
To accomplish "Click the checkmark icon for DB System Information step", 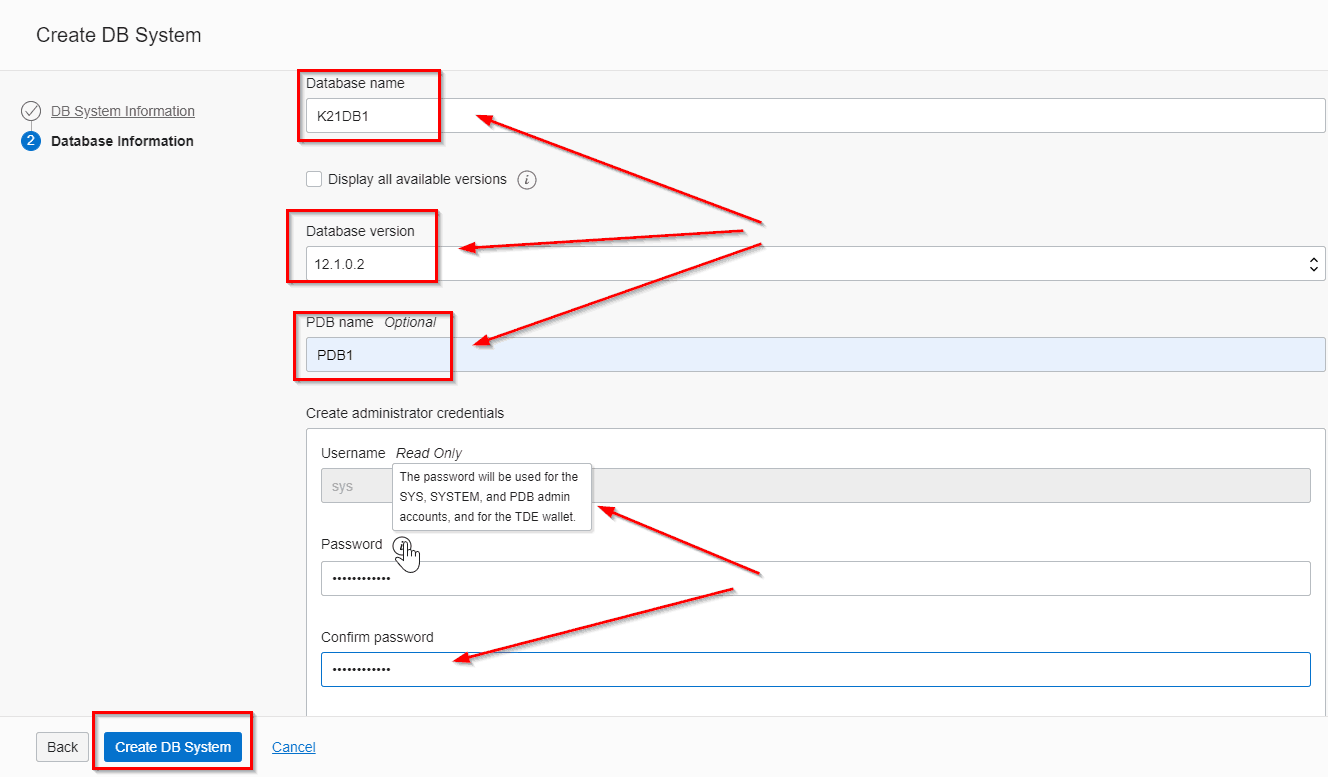I will [31, 111].
